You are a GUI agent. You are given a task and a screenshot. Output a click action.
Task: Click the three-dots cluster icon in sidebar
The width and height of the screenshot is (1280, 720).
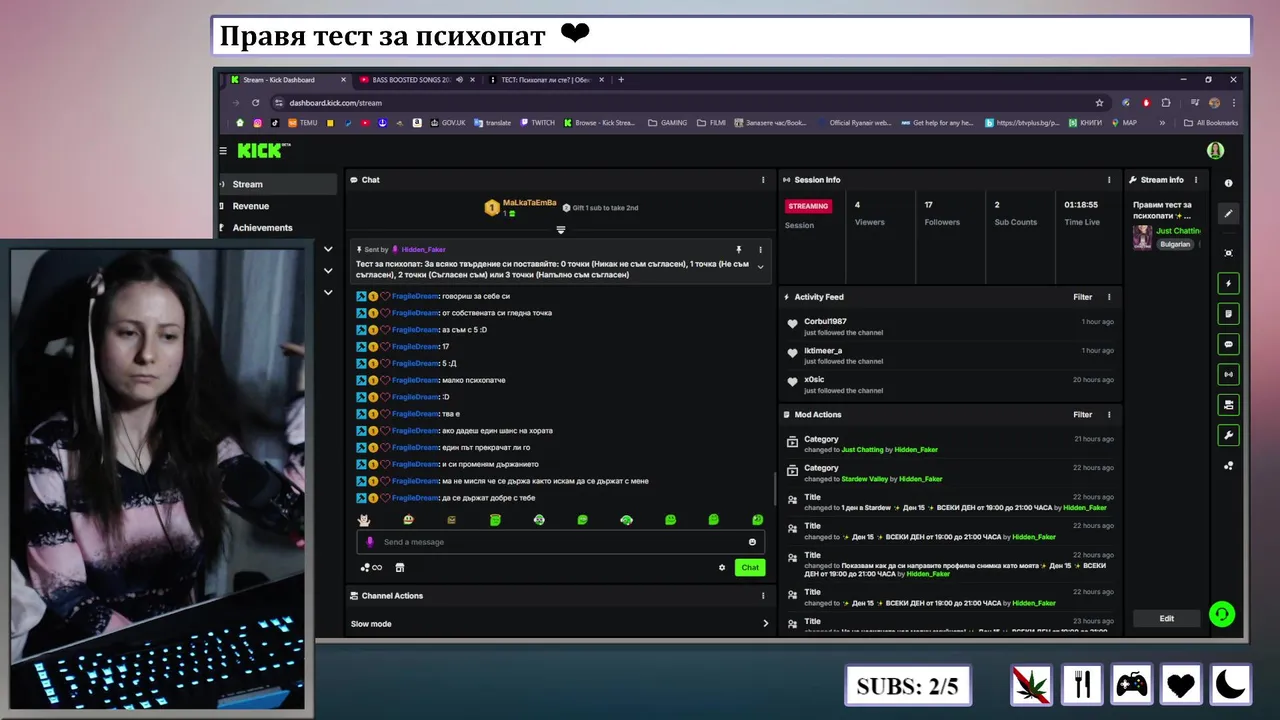(1229, 465)
